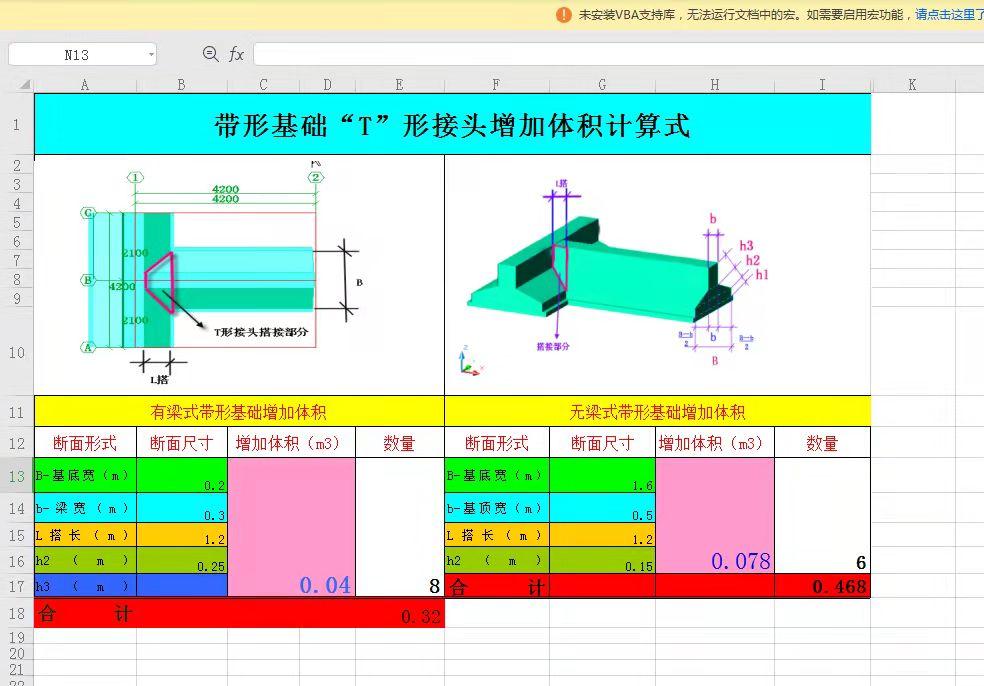Select the yellow header 有梁式带形基础增加体积

238,410
